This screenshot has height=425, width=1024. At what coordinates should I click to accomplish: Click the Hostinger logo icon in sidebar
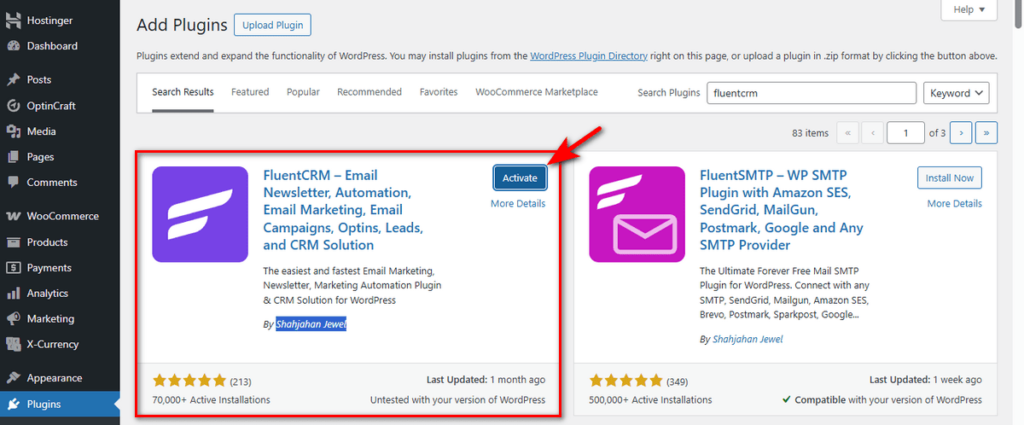click(13, 20)
